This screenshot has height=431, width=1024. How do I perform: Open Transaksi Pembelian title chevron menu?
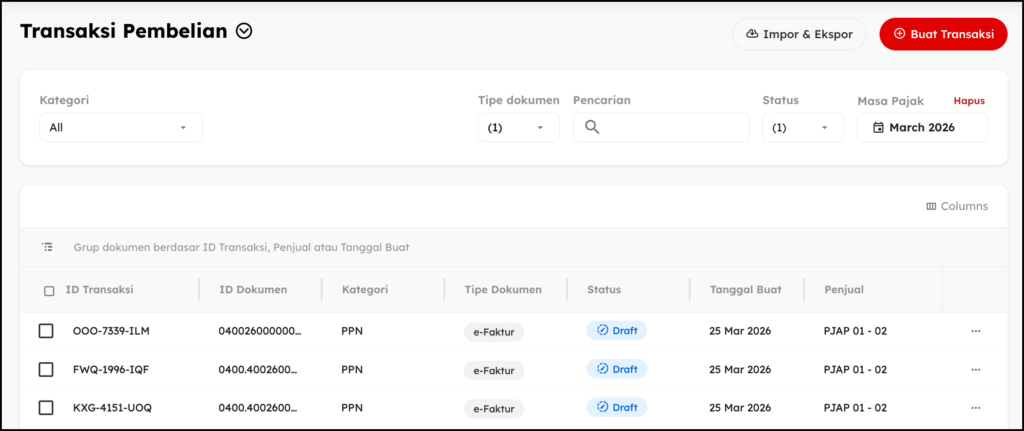pos(244,32)
